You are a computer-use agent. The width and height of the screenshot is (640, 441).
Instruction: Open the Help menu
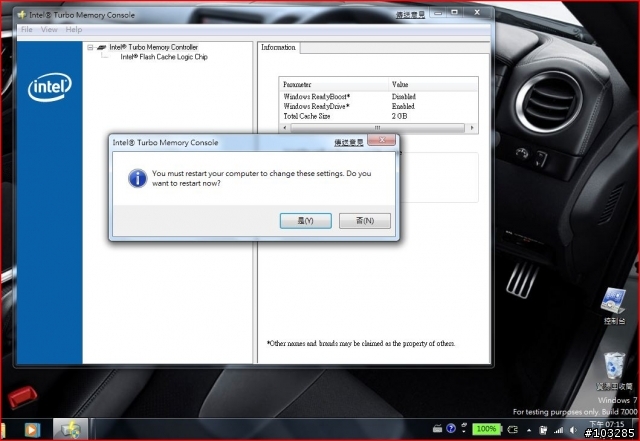(74, 29)
